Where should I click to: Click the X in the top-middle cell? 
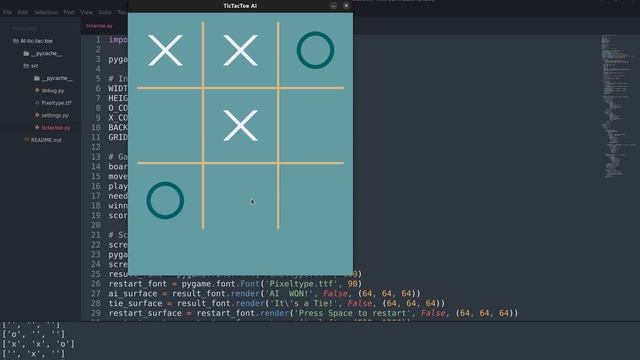(240, 50)
